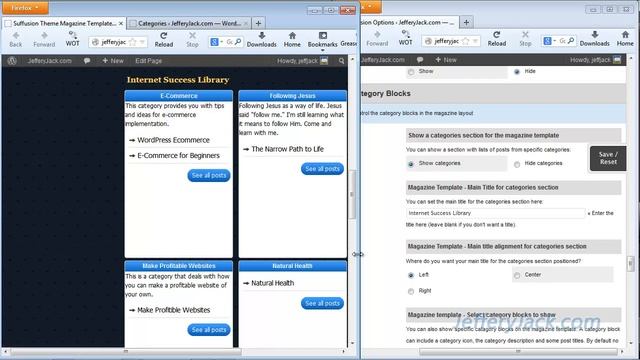
Task: Click bookmark star in right window address bar
Action: coord(465,41)
